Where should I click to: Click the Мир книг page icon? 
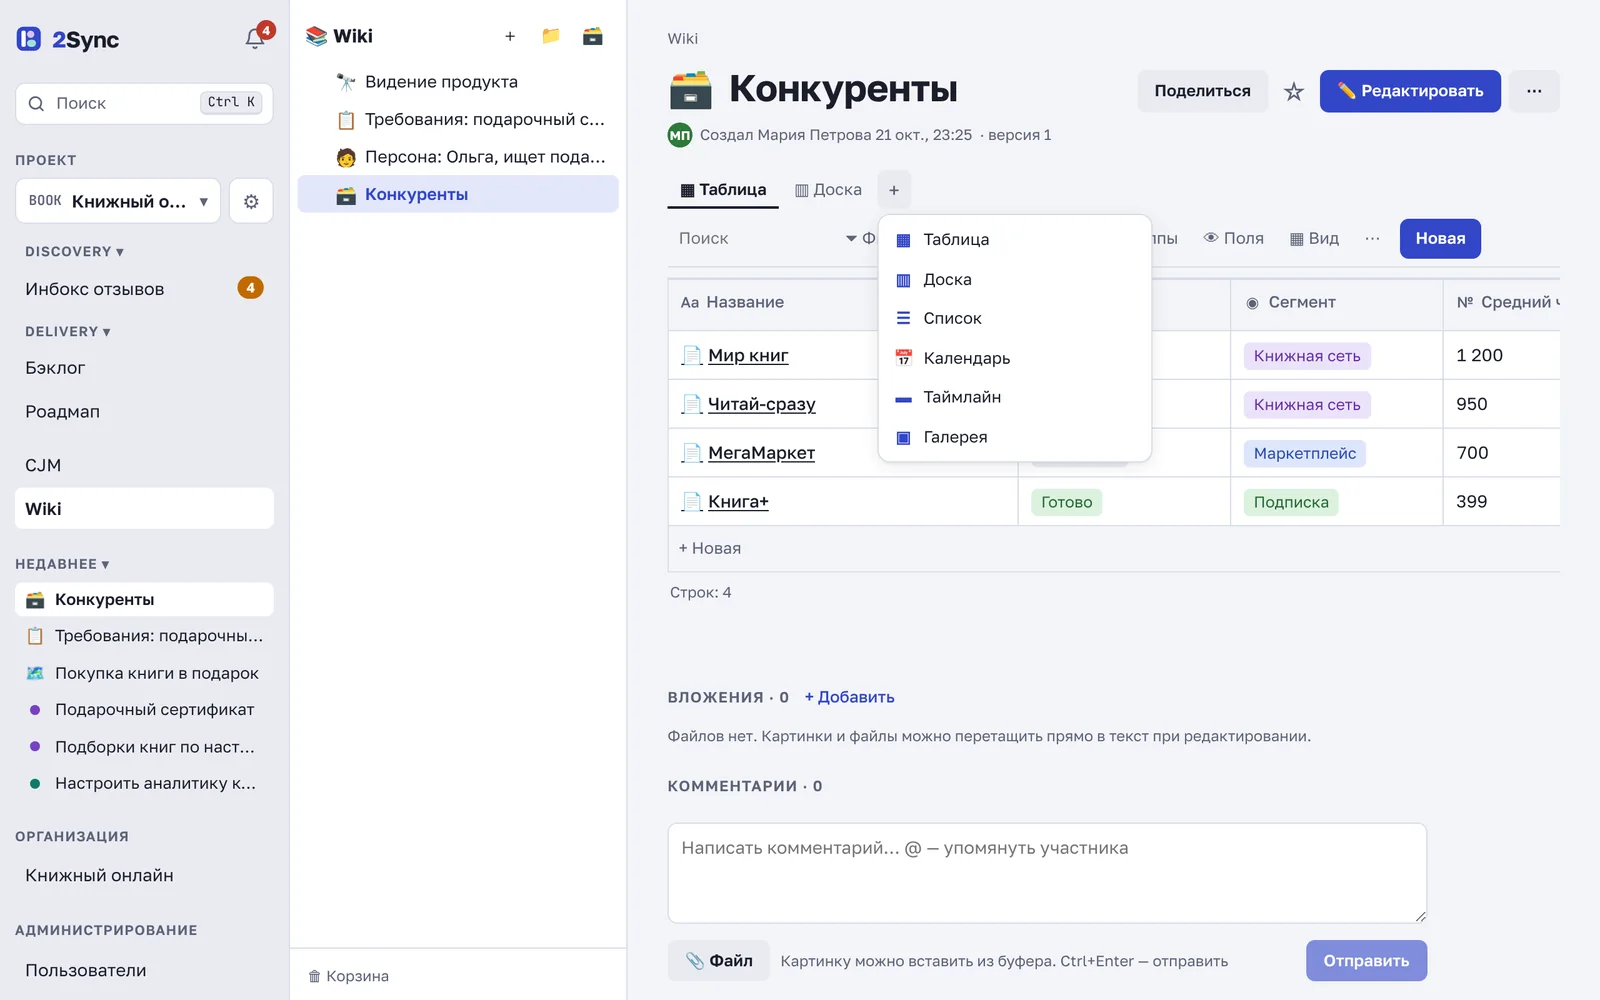click(691, 355)
